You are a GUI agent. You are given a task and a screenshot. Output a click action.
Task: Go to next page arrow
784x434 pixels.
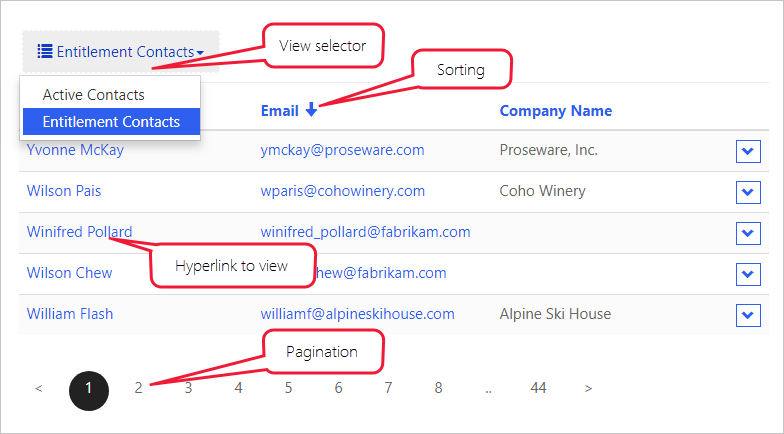click(588, 388)
